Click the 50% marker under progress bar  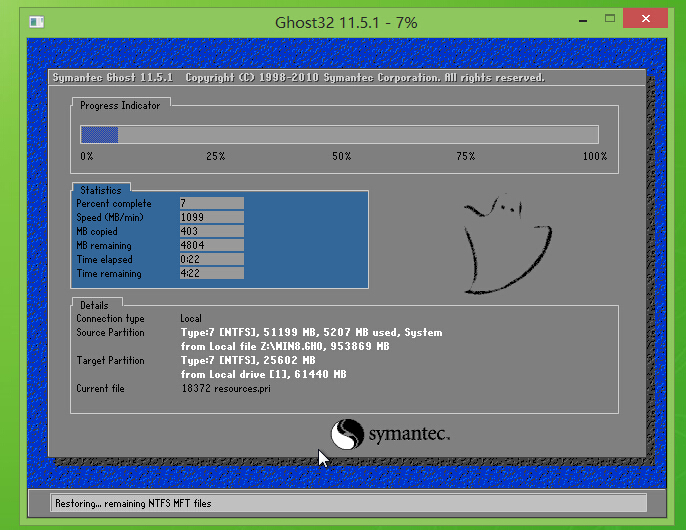pyautogui.click(x=342, y=156)
